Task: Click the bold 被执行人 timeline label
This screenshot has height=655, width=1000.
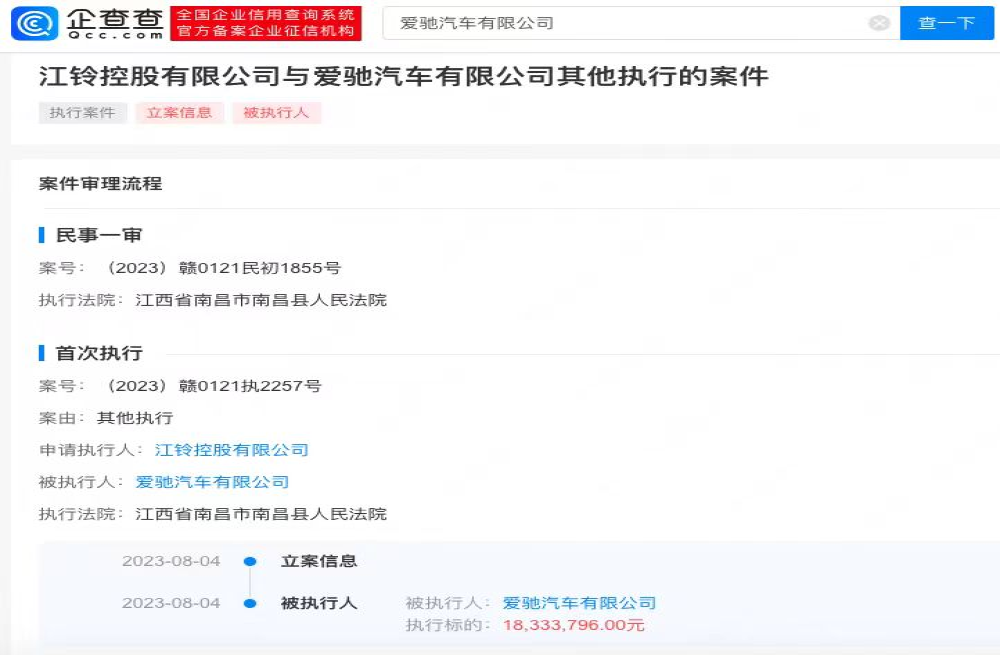Action: [x=319, y=603]
